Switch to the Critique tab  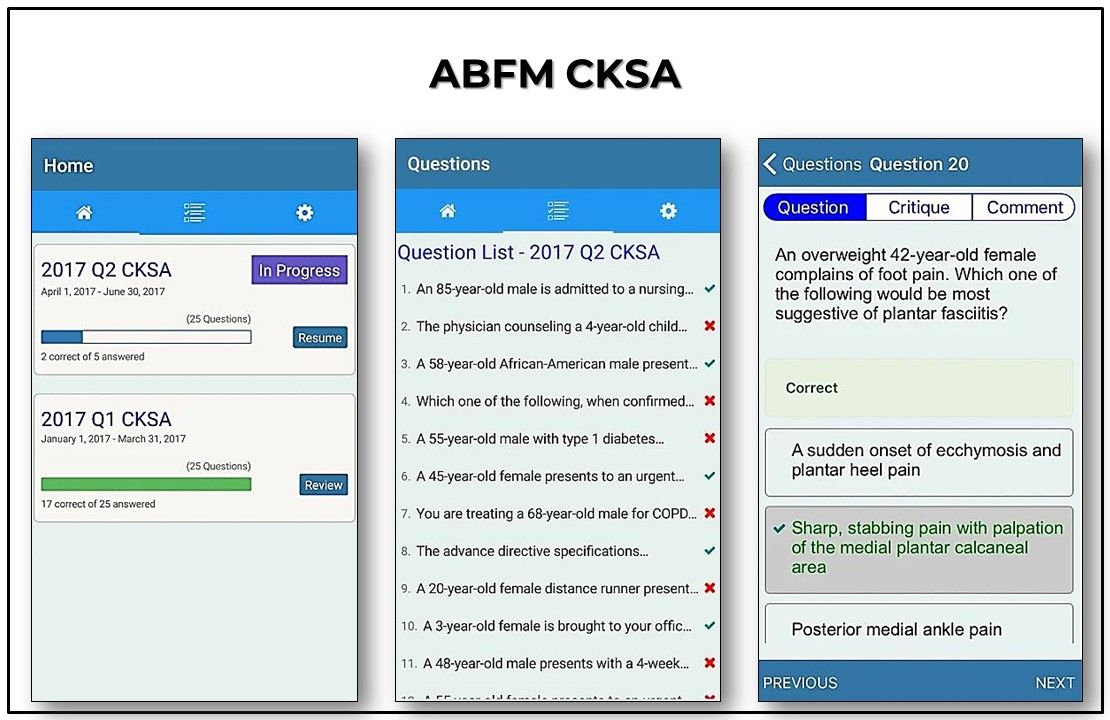[x=918, y=207]
